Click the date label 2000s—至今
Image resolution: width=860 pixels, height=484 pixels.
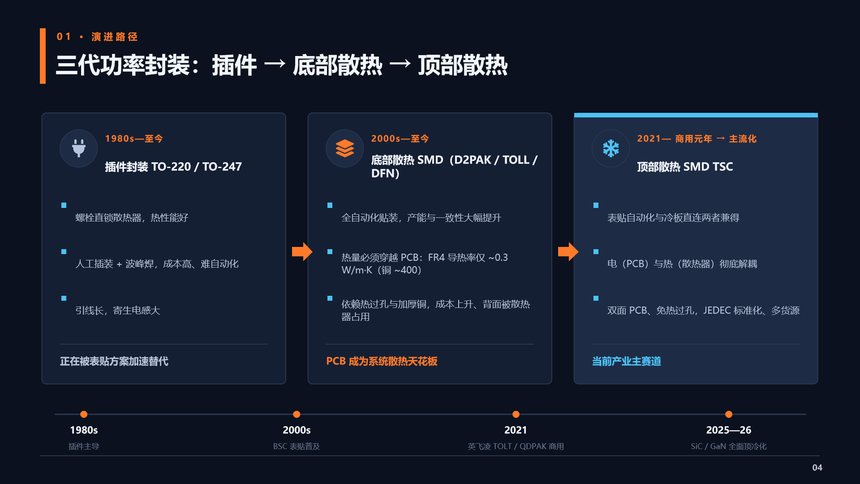click(400, 139)
